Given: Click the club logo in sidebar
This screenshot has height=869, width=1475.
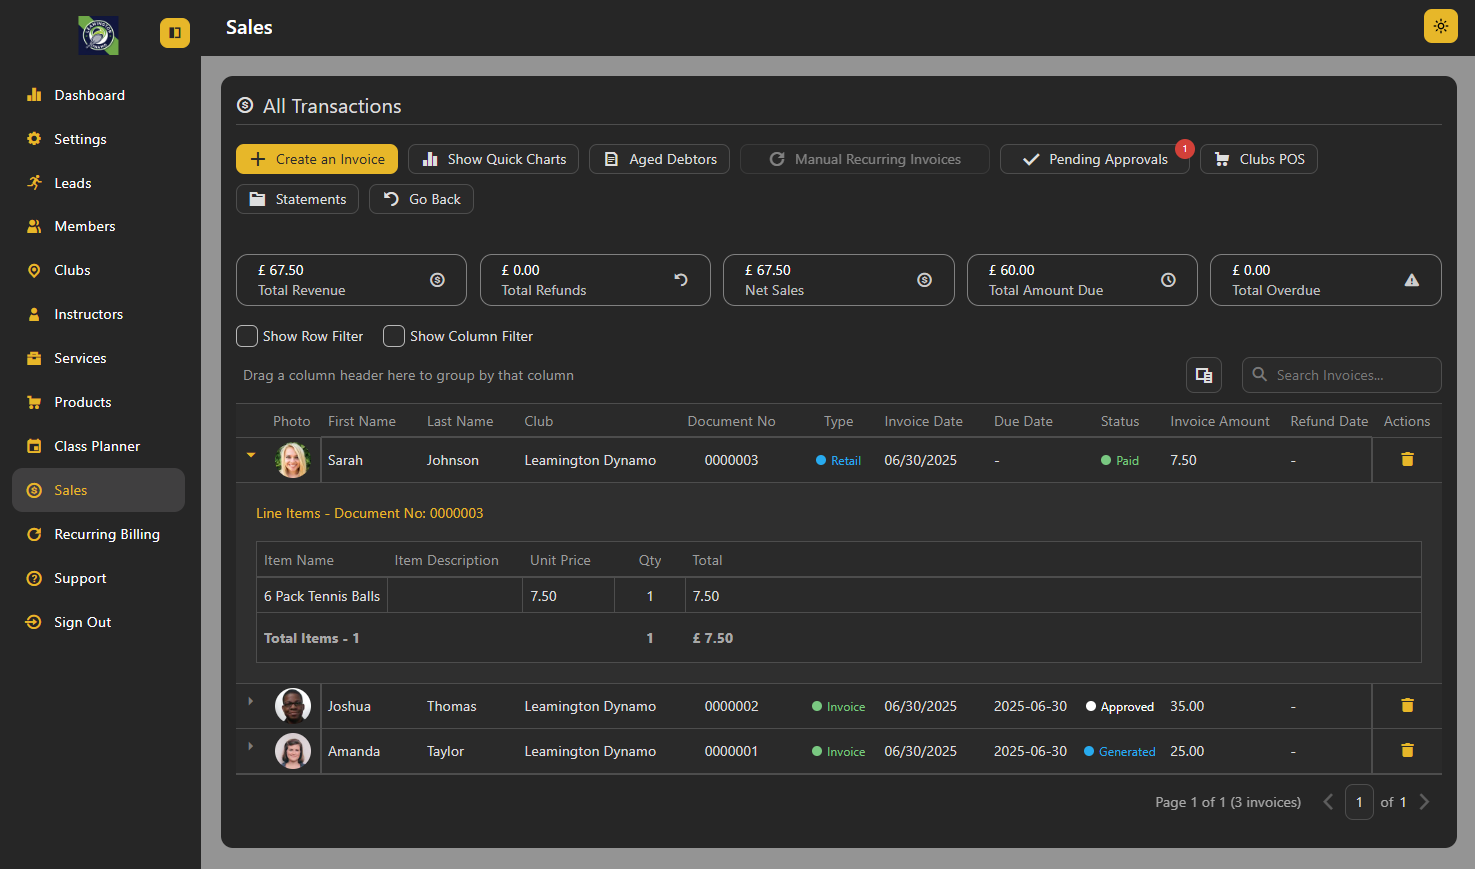Looking at the screenshot, I should click(98, 35).
